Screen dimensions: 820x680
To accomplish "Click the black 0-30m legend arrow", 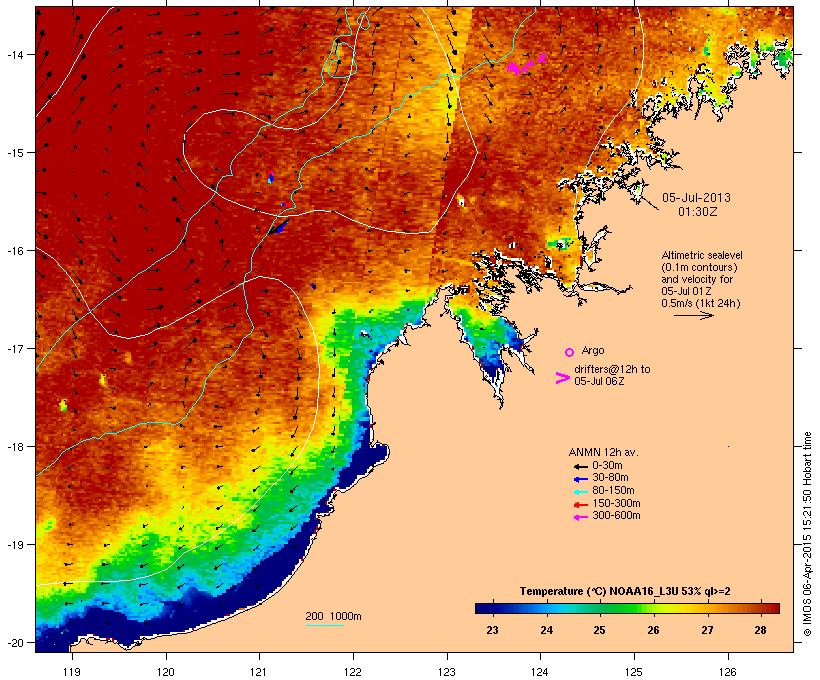I will pos(580,467).
